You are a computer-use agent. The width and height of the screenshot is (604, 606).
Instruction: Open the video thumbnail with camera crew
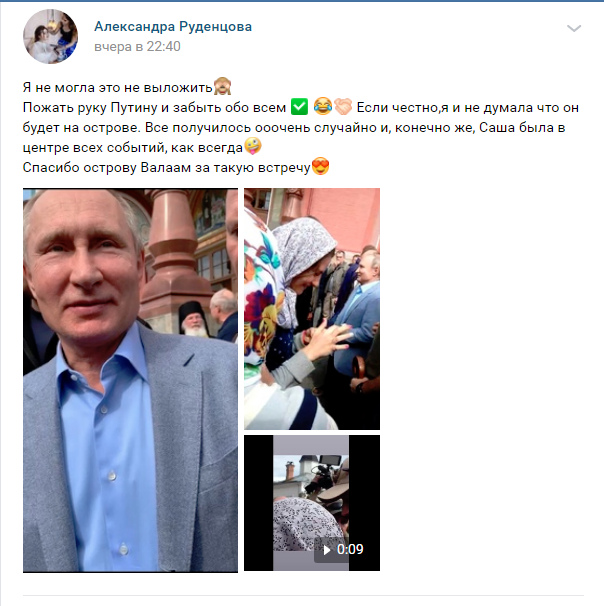[312, 503]
